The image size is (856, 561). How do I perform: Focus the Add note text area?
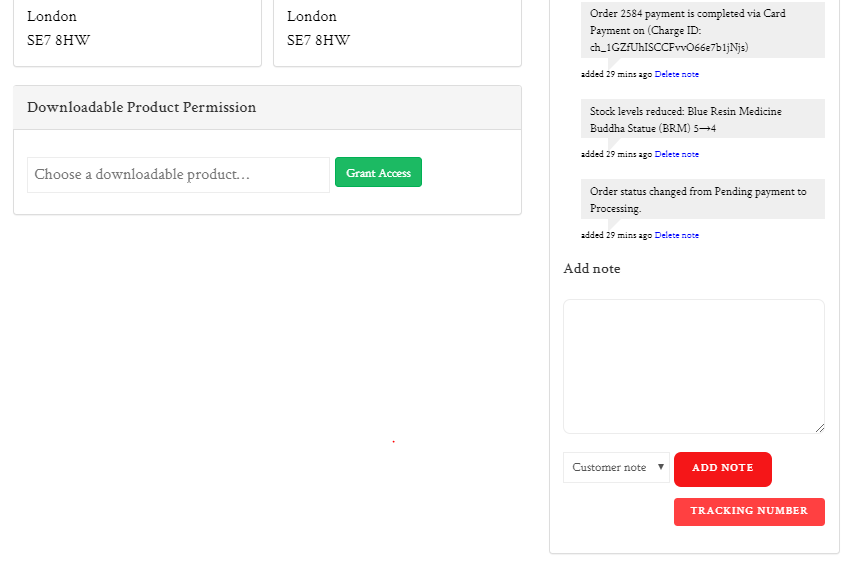pos(693,366)
